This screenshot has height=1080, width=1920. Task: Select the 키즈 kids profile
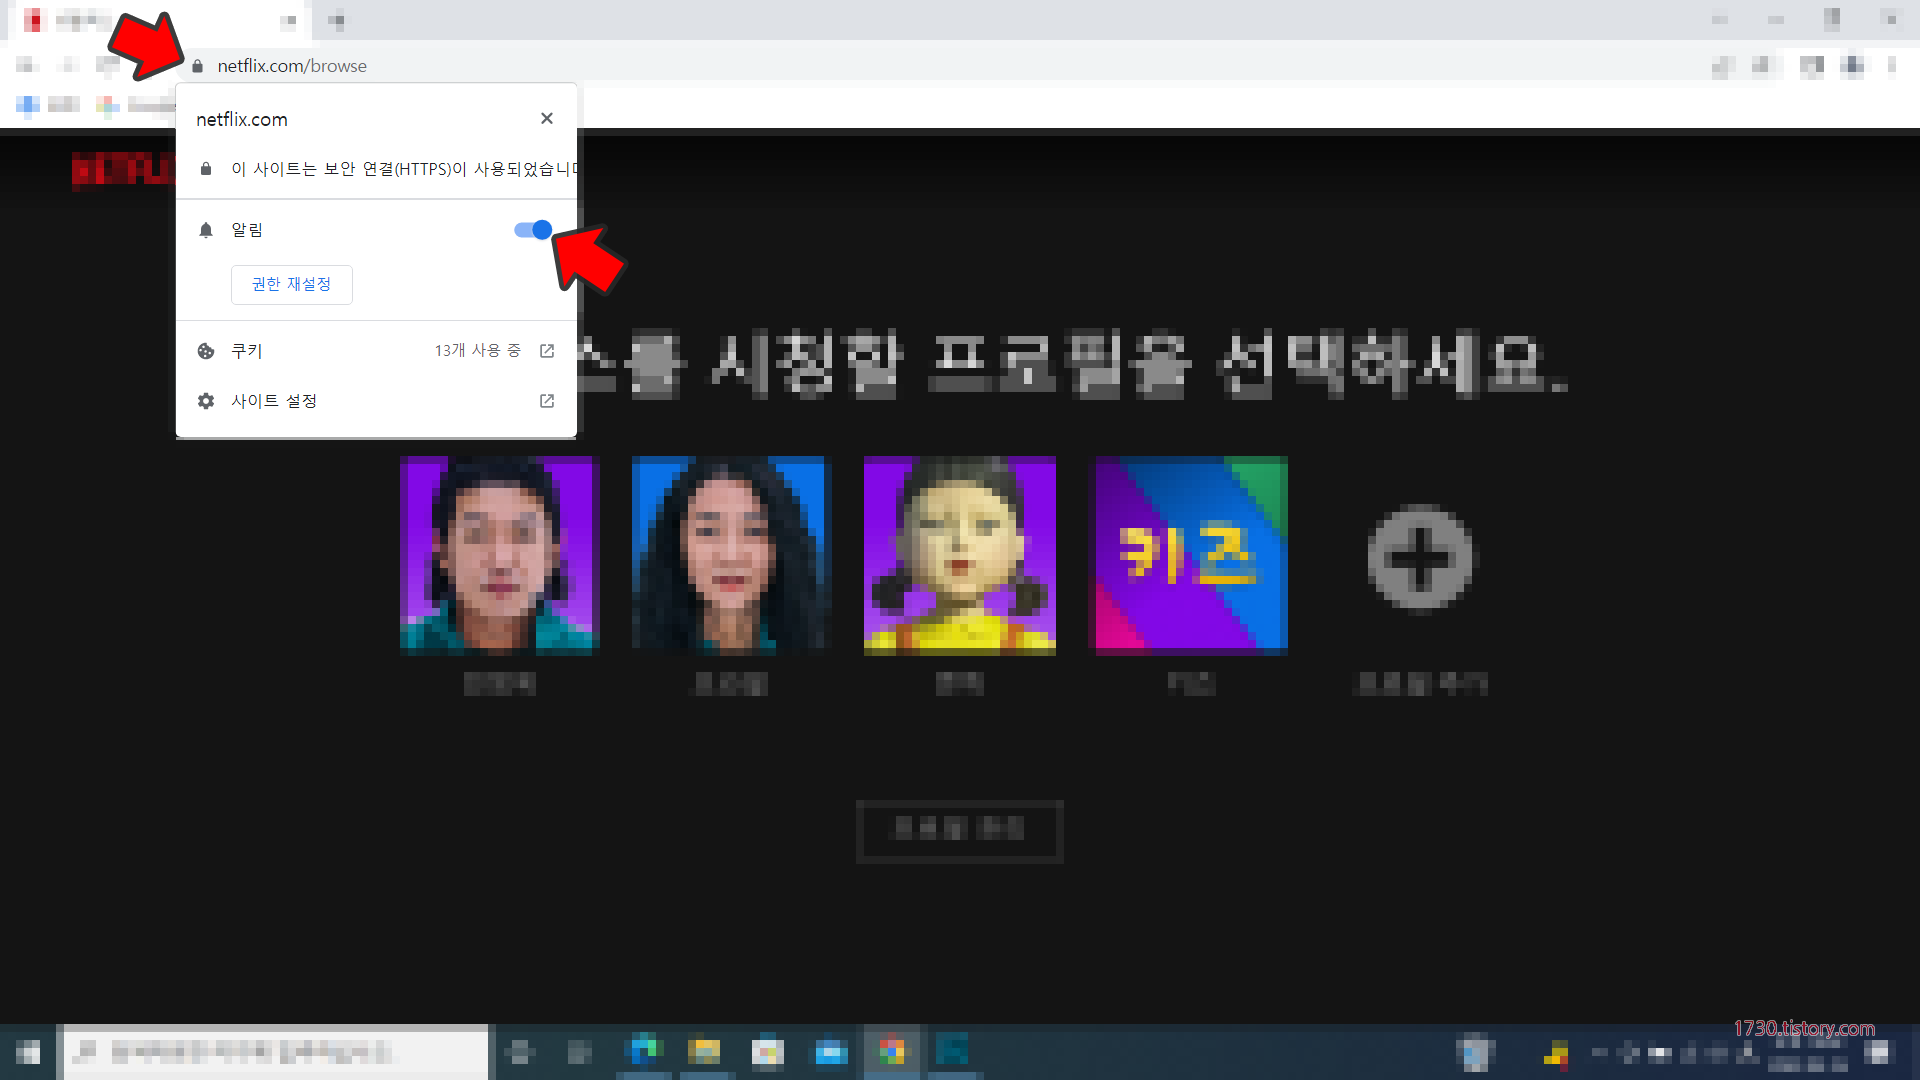[x=1191, y=555]
